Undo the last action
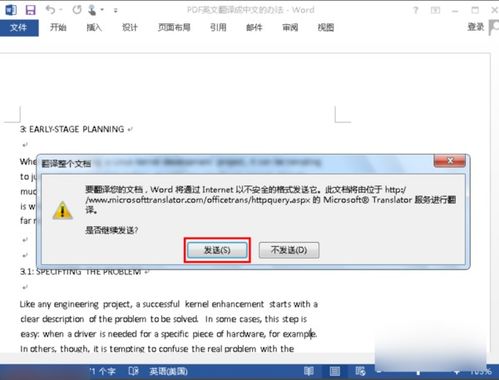The width and height of the screenshot is (499, 380). click(50, 10)
